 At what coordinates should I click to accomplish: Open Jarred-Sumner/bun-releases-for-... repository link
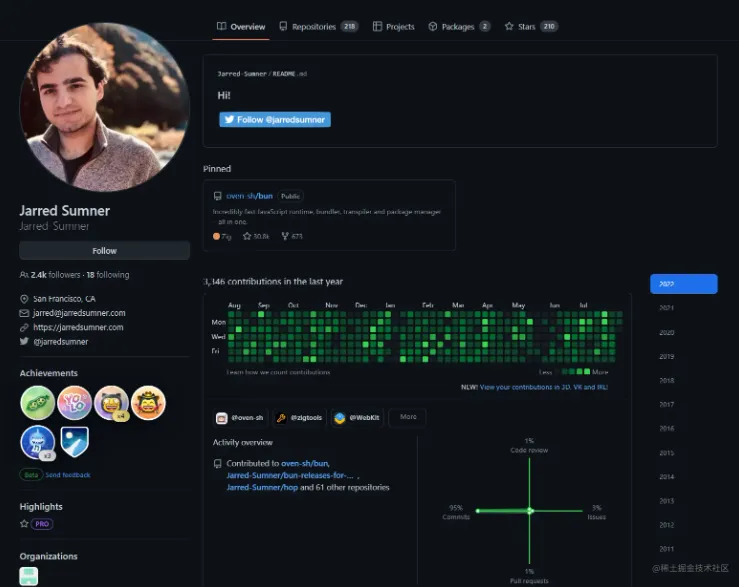(290, 475)
